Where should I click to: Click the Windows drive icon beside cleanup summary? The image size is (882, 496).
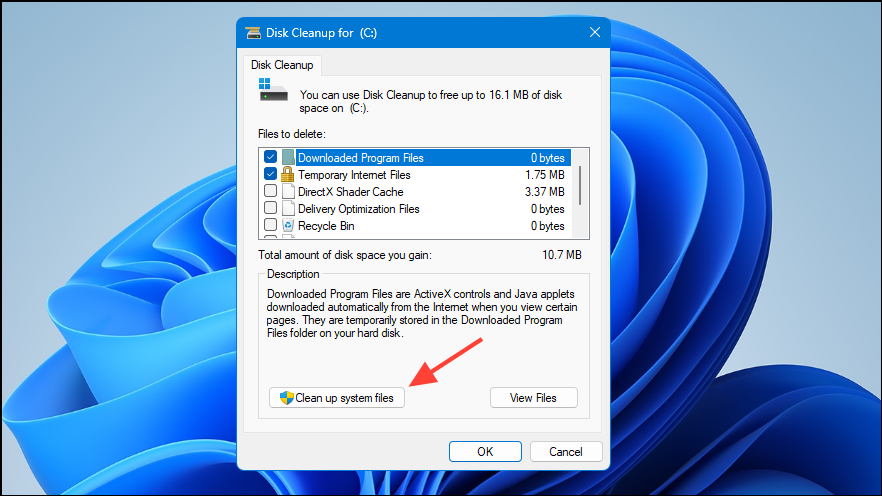click(x=273, y=90)
